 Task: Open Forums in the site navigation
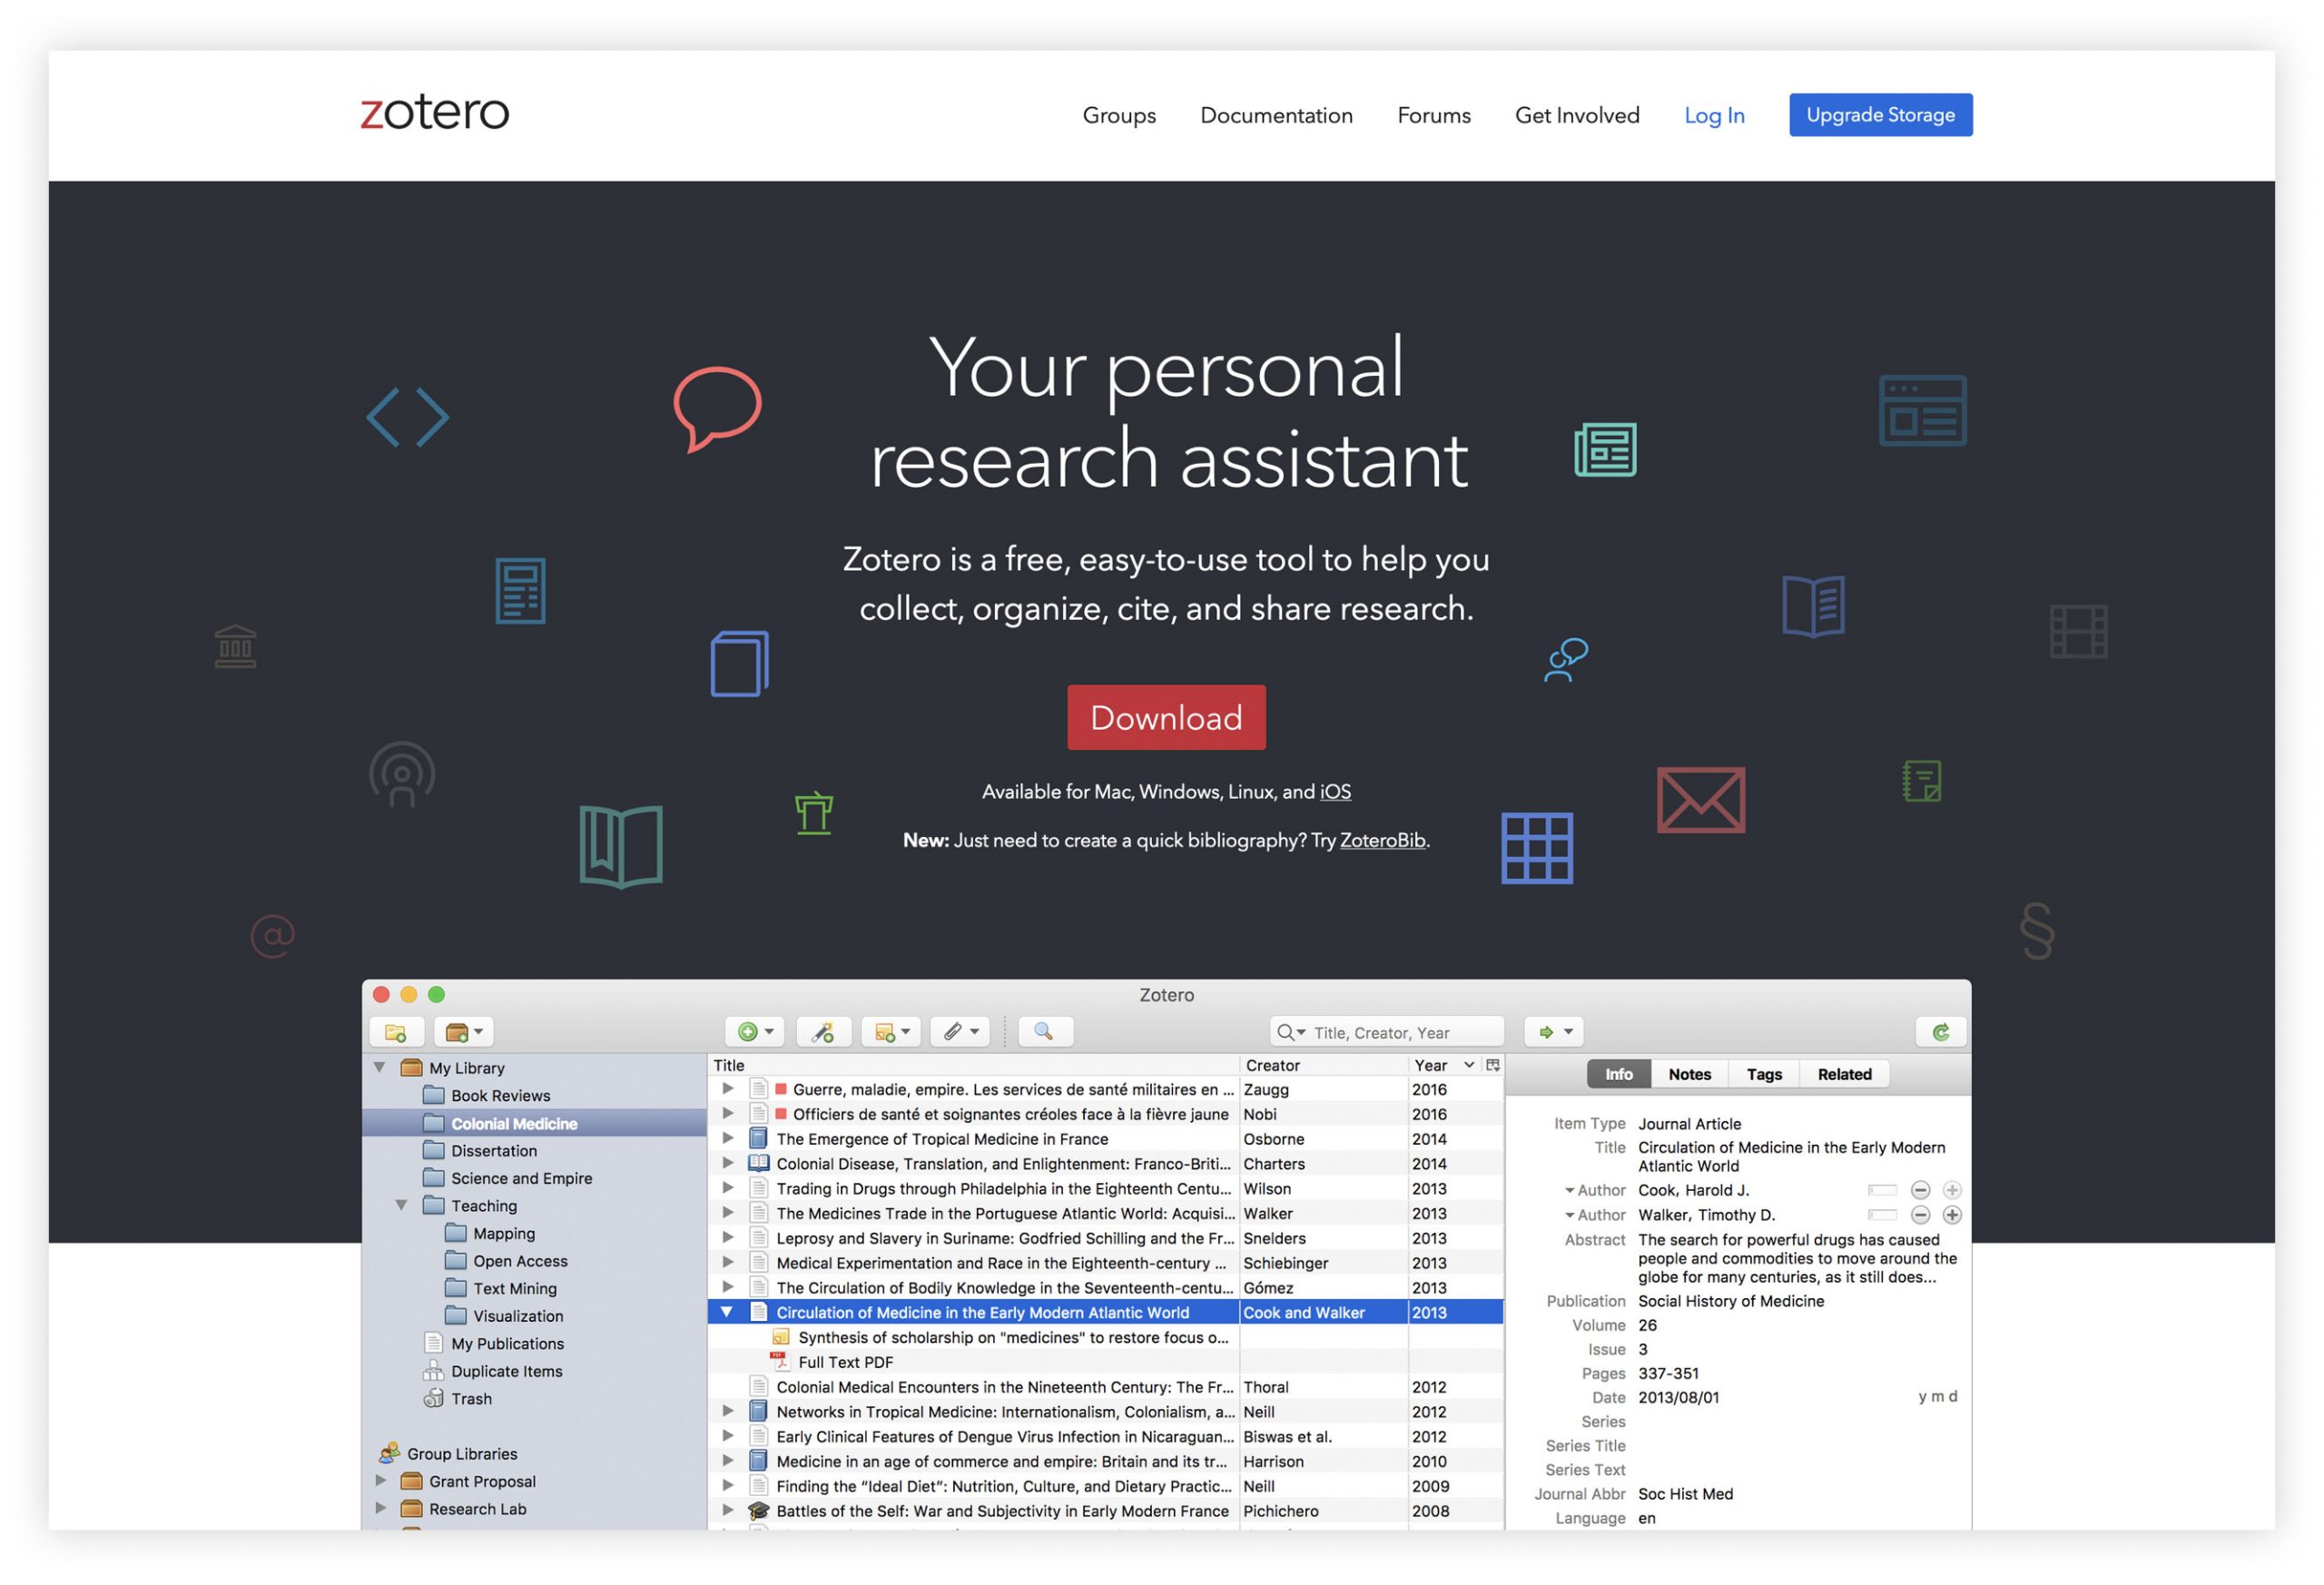tap(1433, 115)
